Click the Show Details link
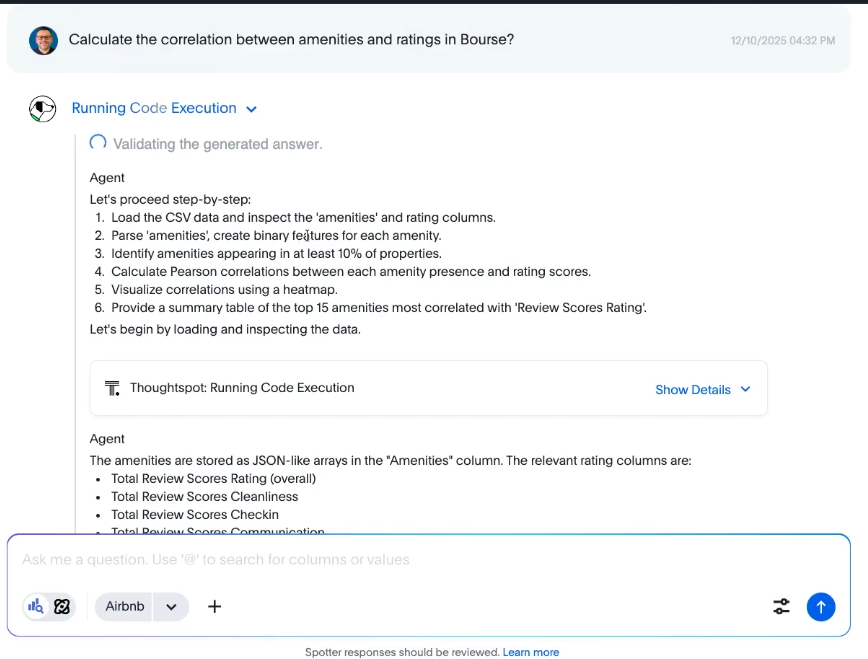This screenshot has height=659, width=868. point(692,389)
